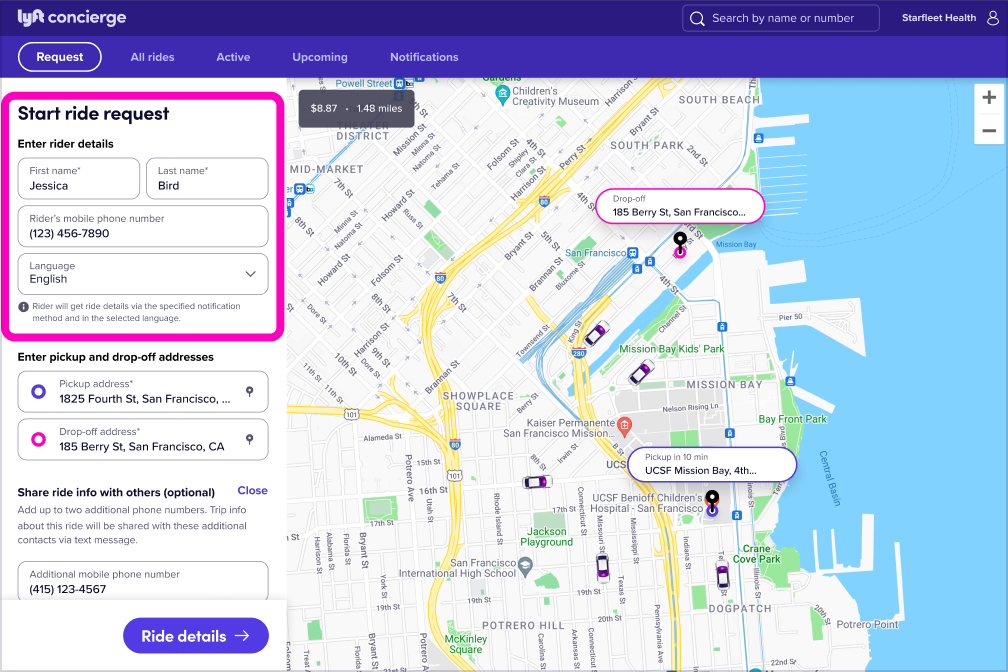The width and height of the screenshot is (1008, 672).
Task: Click the car icon near Mission Bay Kids' Park
Action: (x=641, y=372)
